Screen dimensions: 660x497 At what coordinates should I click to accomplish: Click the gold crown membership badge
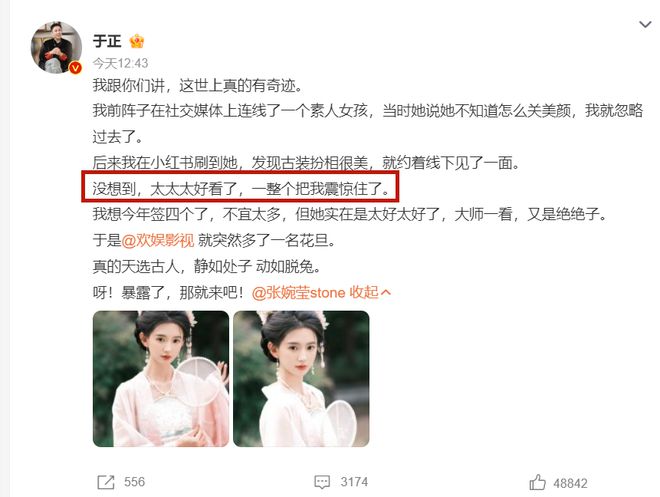point(137,41)
